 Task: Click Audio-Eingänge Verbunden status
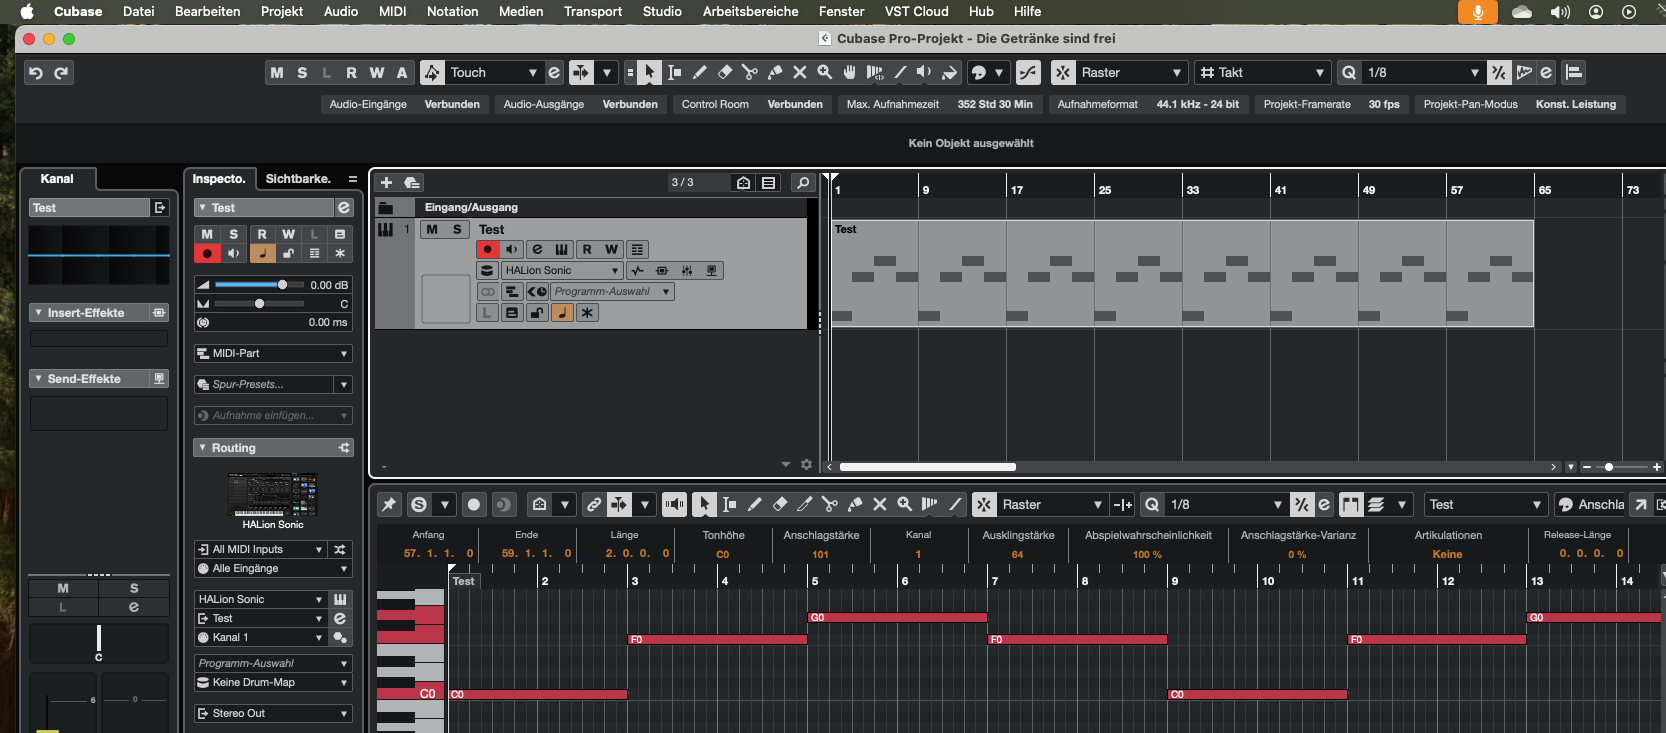pyautogui.click(x=404, y=104)
